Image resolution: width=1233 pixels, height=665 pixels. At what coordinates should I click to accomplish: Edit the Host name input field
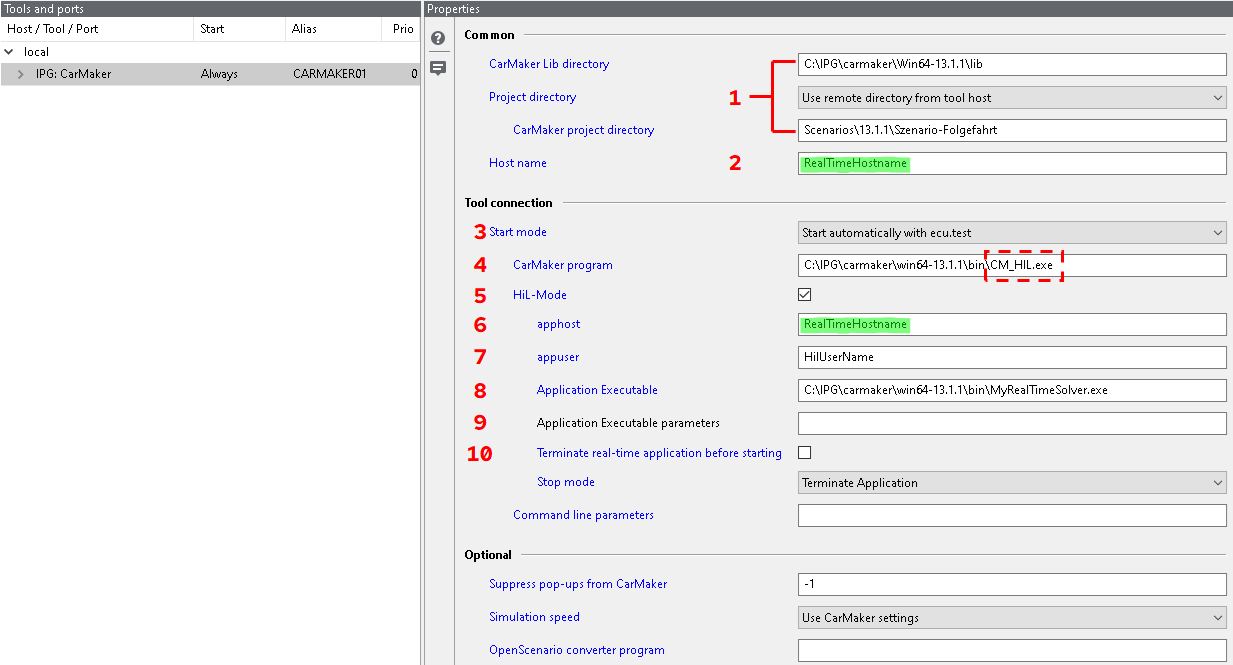click(x=1012, y=163)
